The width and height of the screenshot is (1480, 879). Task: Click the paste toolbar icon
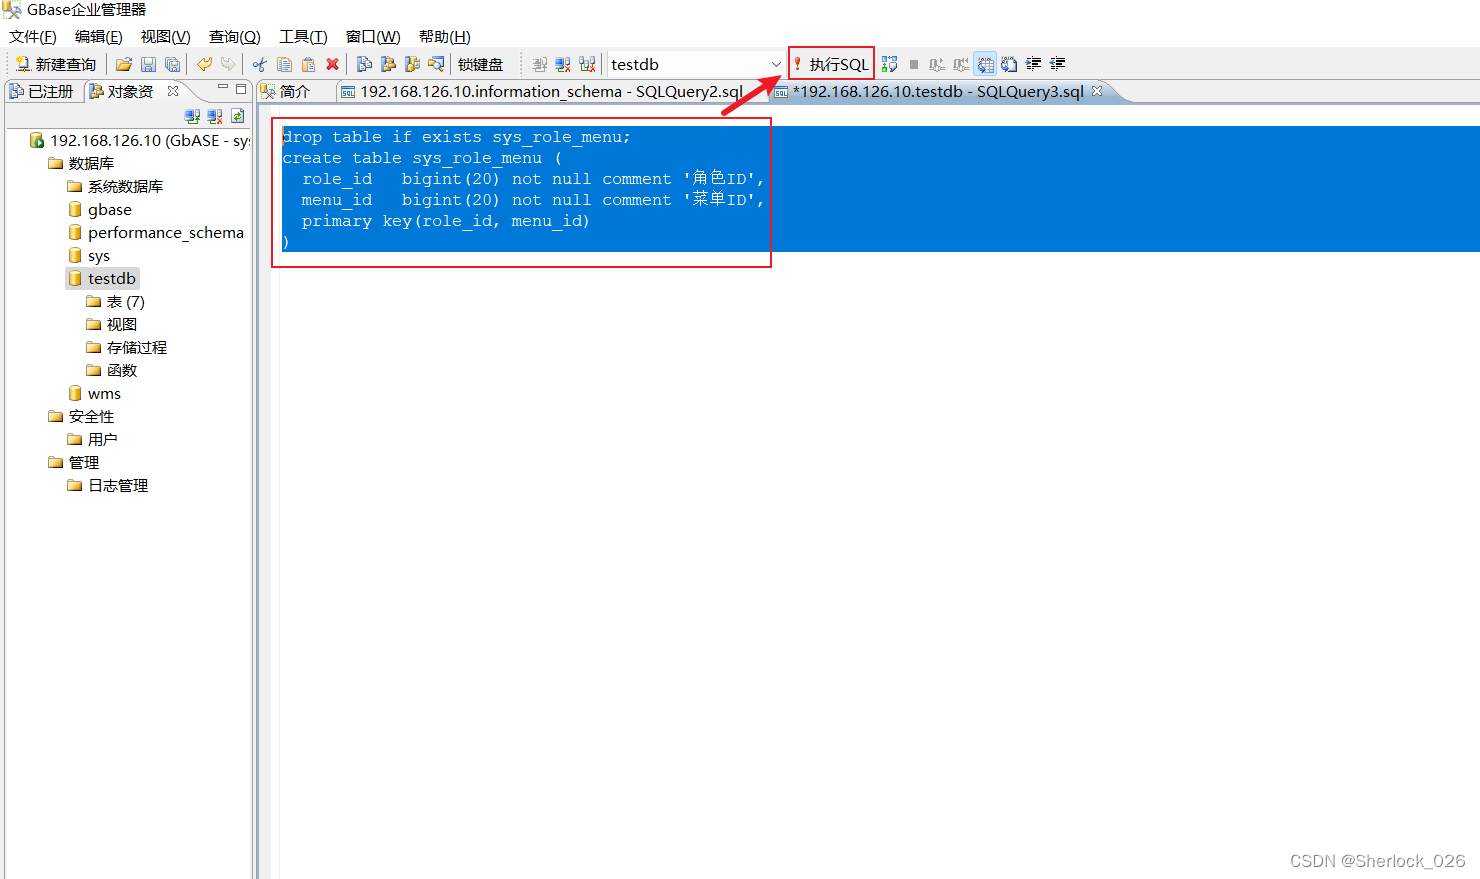[308, 63]
